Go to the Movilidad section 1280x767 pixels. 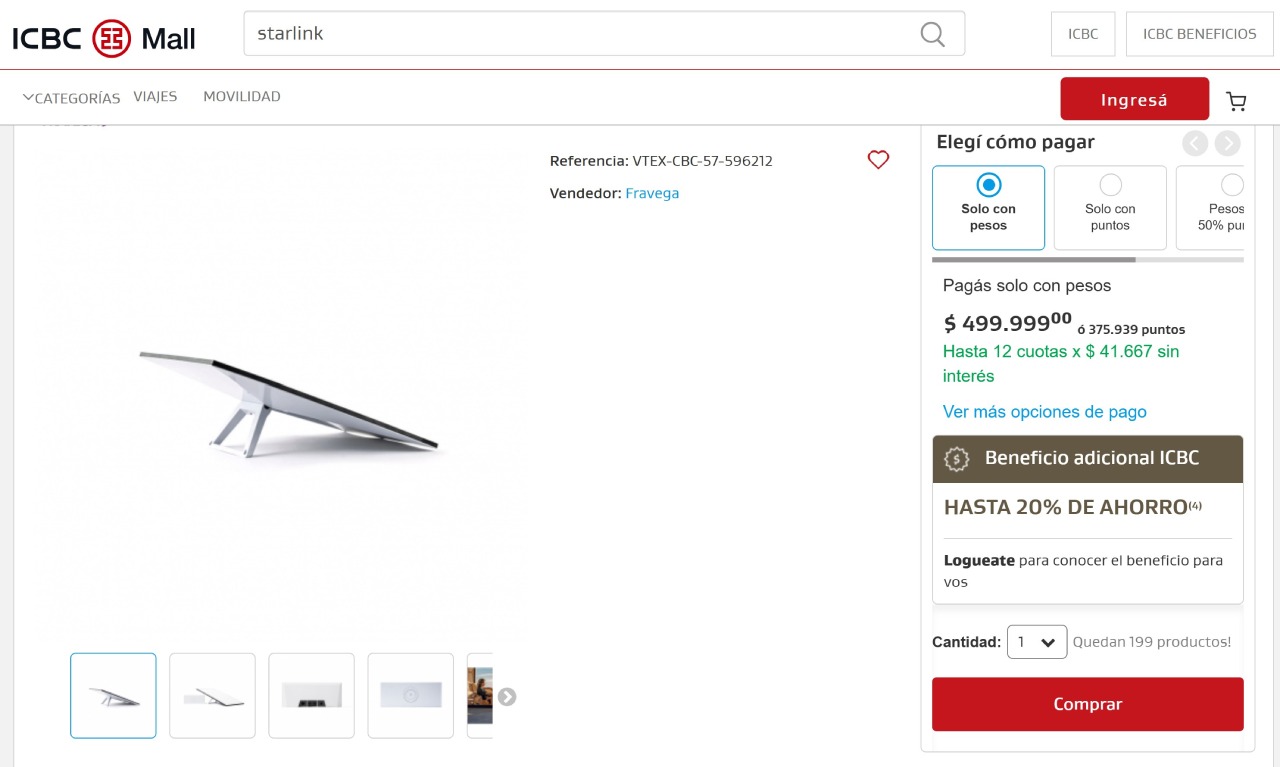click(x=242, y=97)
